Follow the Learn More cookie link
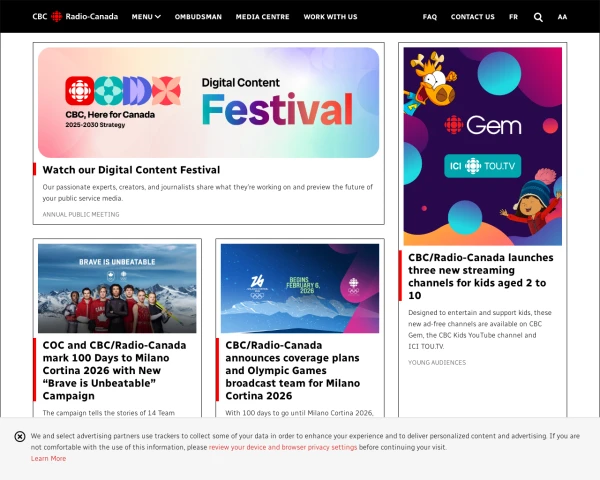The width and height of the screenshot is (600, 480). point(48,458)
